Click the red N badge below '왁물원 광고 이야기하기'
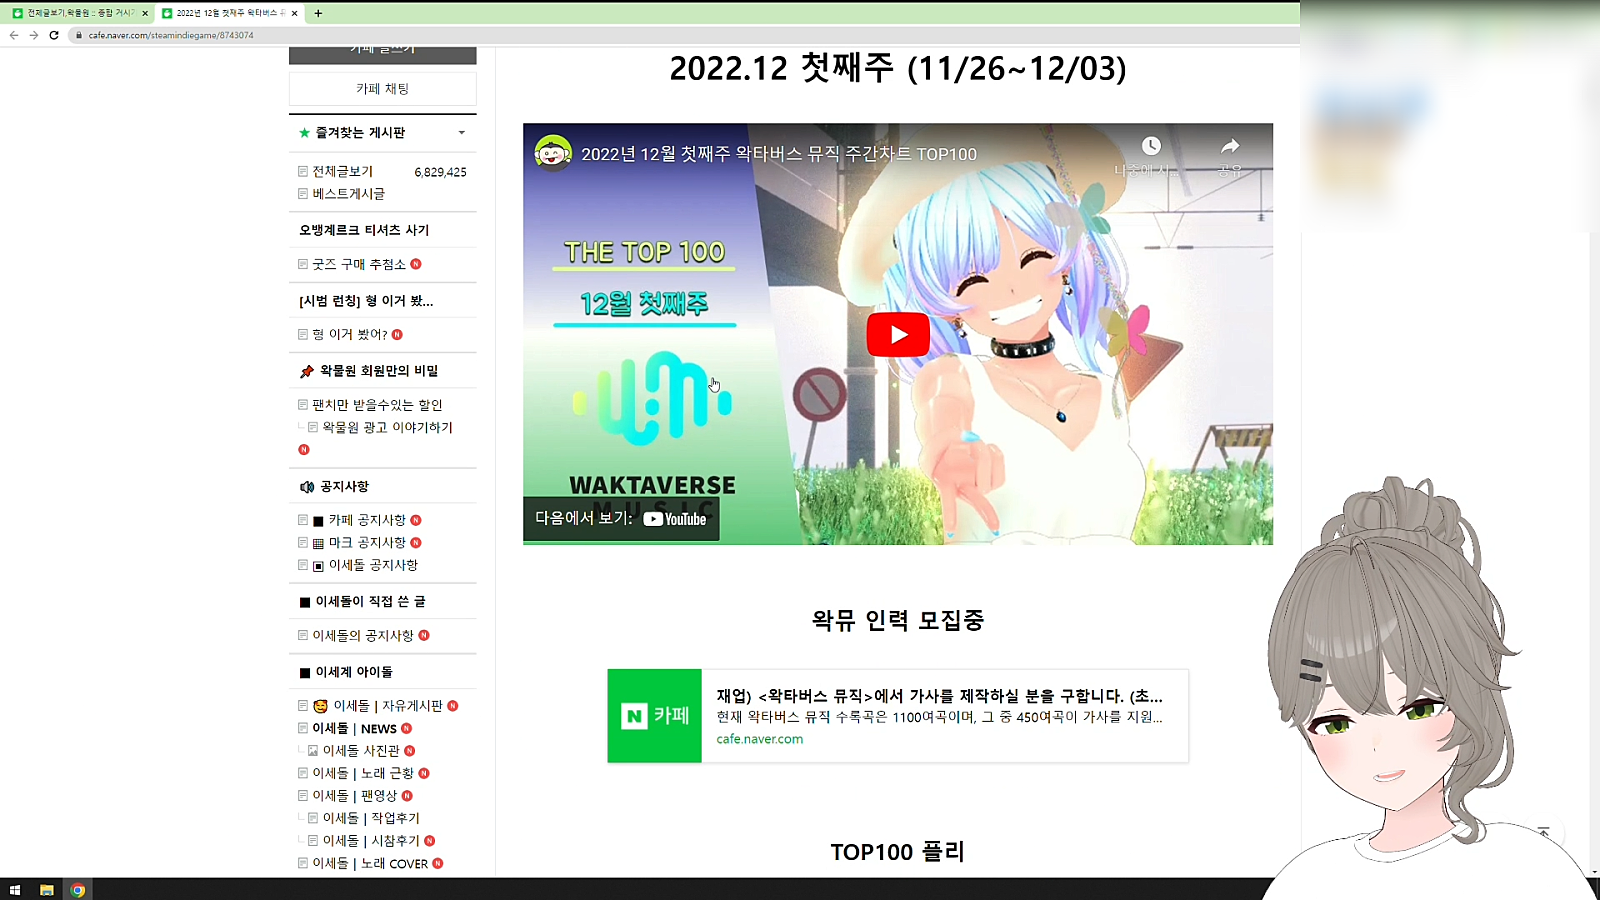This screenshot has width=1600, height=900. click(304, 450)
